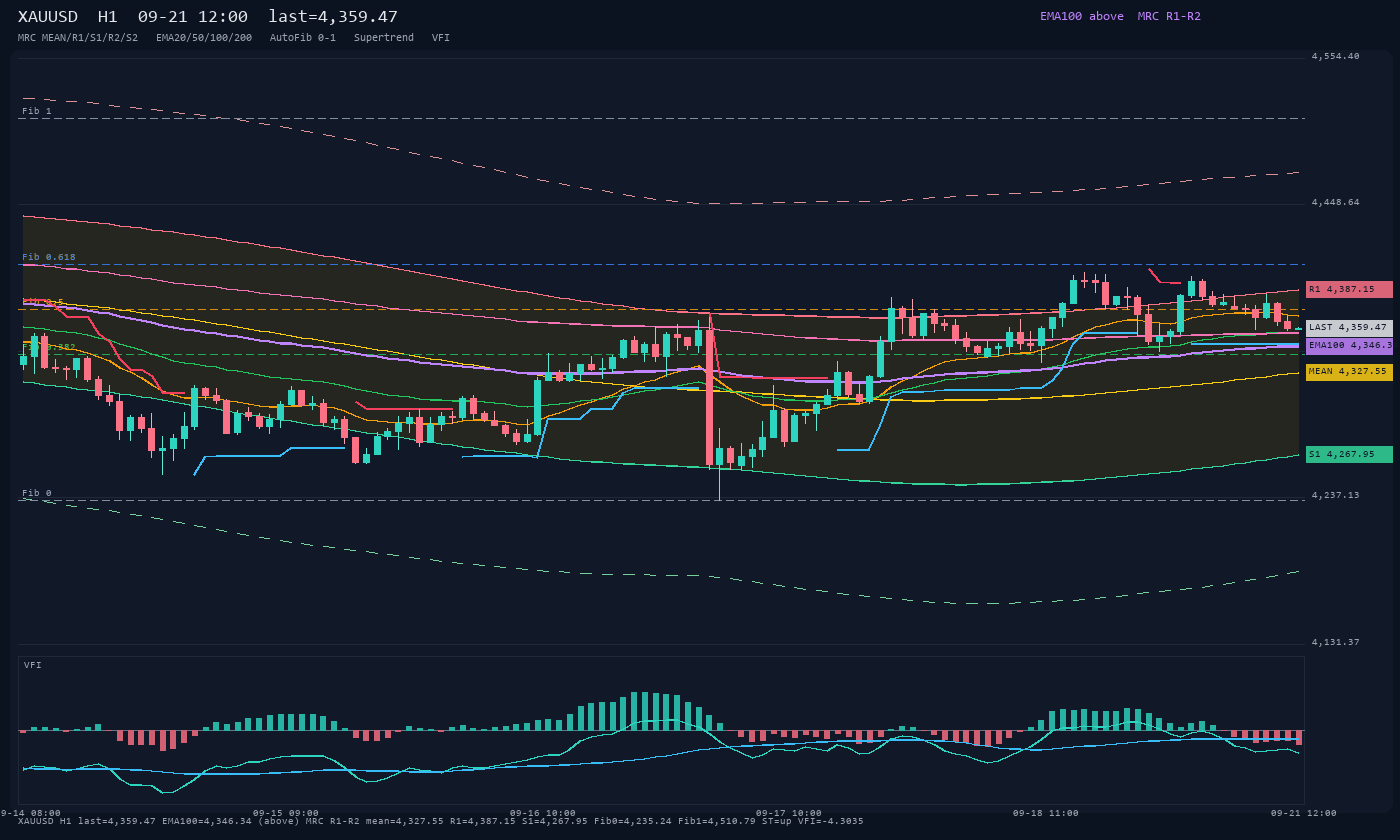The width and height of the screenshot is (1400, 840).
Task: Click the S1 4,267.95 price tag
Action: pos(1349,454)
